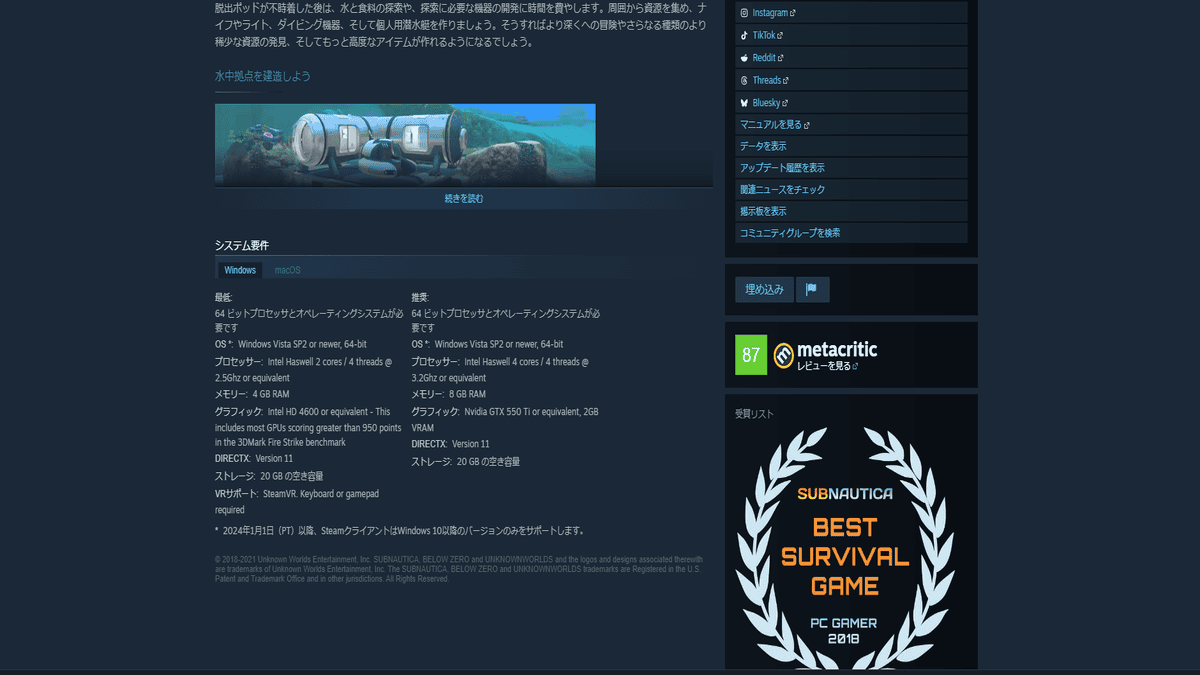
Task: Click the external-link arrow beside レビューを見る
Action: pos(855,366)
